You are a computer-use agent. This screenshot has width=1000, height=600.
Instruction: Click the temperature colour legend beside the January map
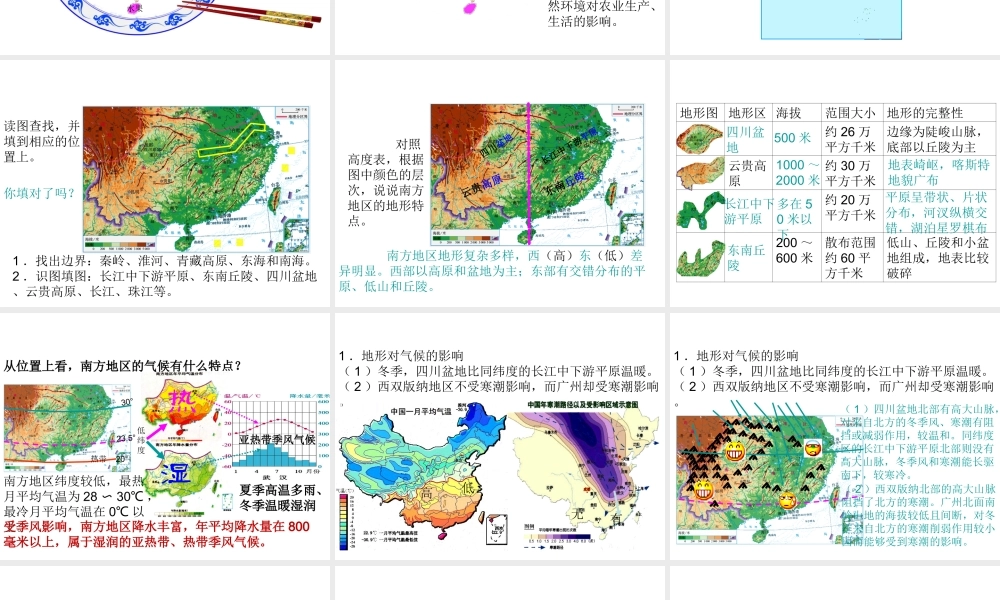[343, 522]
